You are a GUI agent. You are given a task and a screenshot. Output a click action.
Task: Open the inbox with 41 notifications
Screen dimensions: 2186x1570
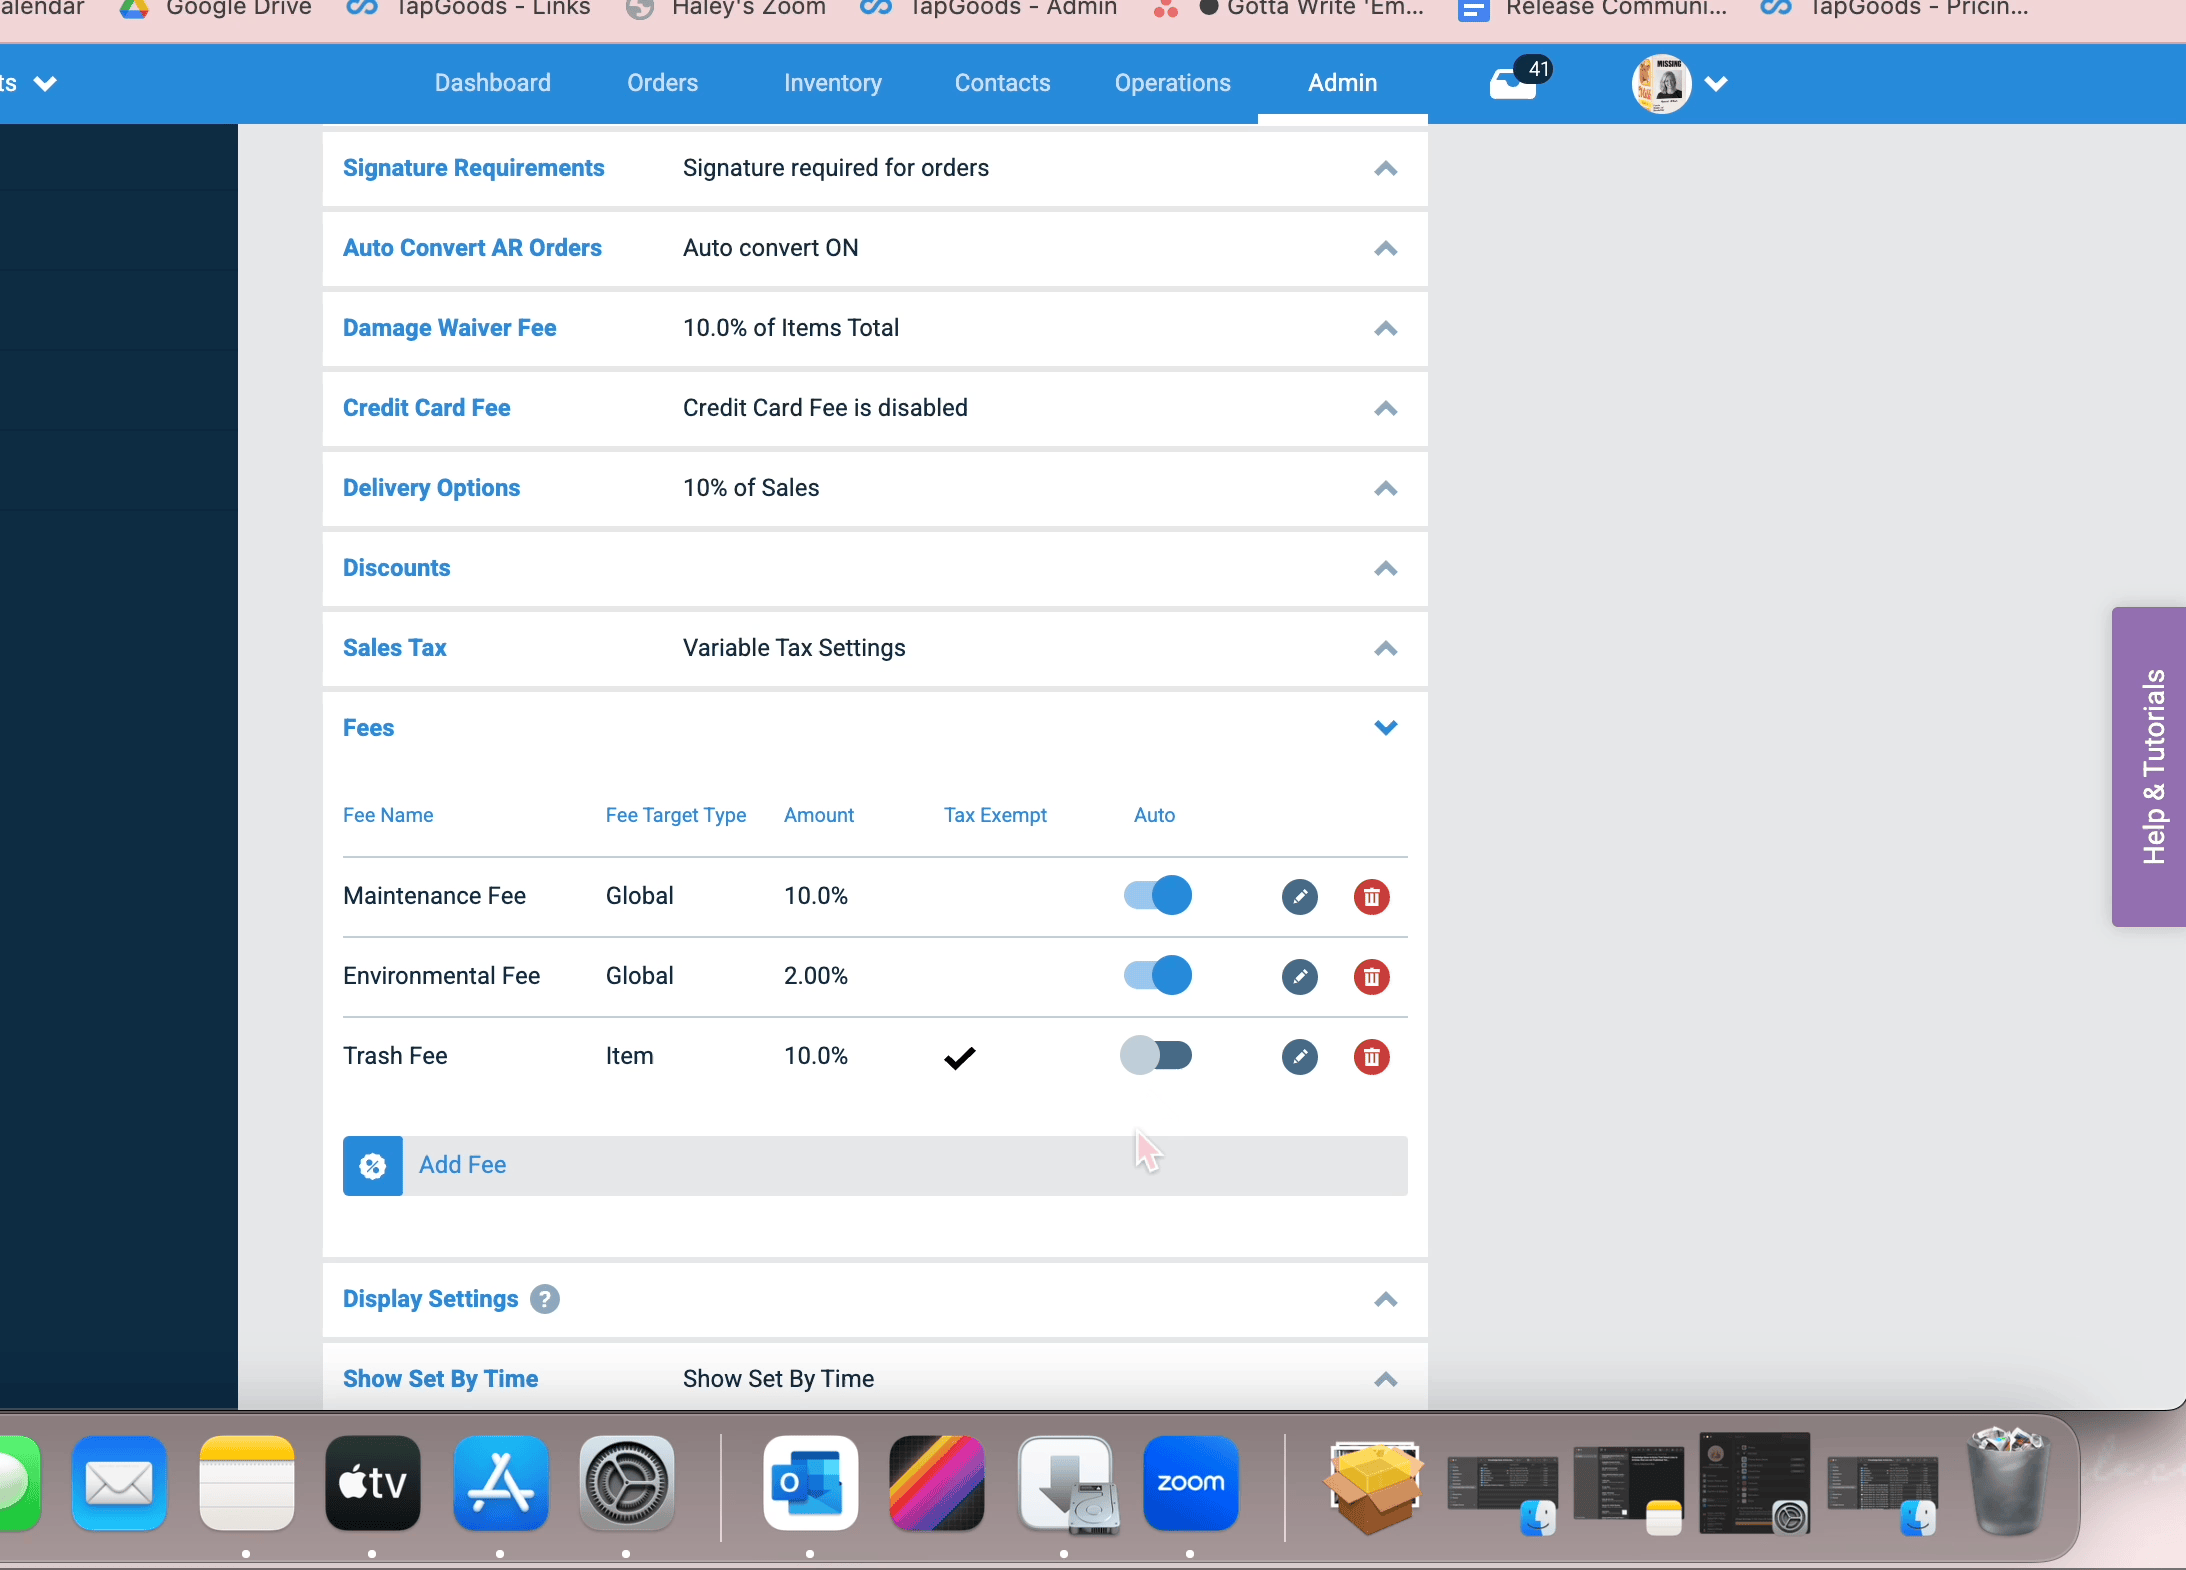pyautogui.click(x=1518, y=80)
